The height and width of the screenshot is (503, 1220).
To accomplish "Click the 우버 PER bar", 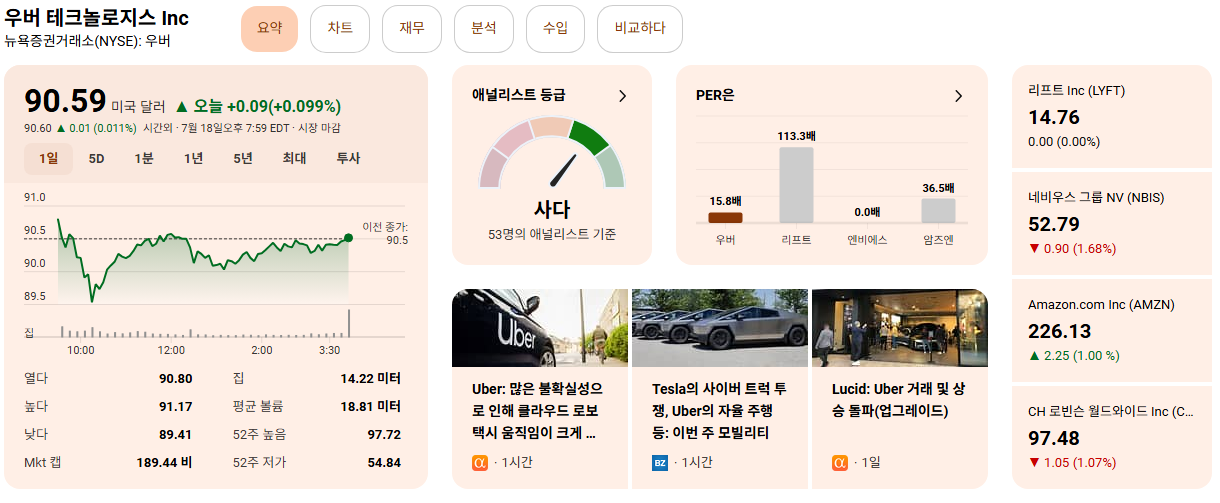I will pyautogui.click(x=725, y=217).
